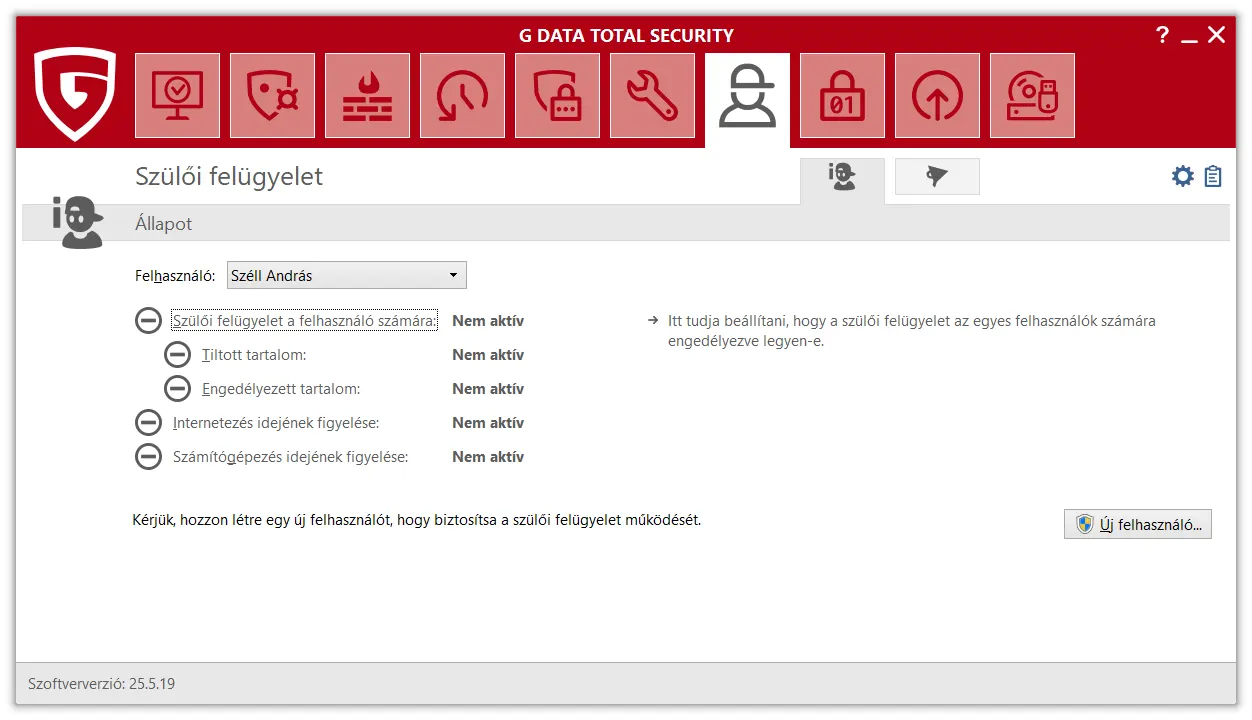Image resolution: width=1252 pixels, height=720 pixels.
Task: Switch to the filter funnel tab
Action: tap(937, 177)
